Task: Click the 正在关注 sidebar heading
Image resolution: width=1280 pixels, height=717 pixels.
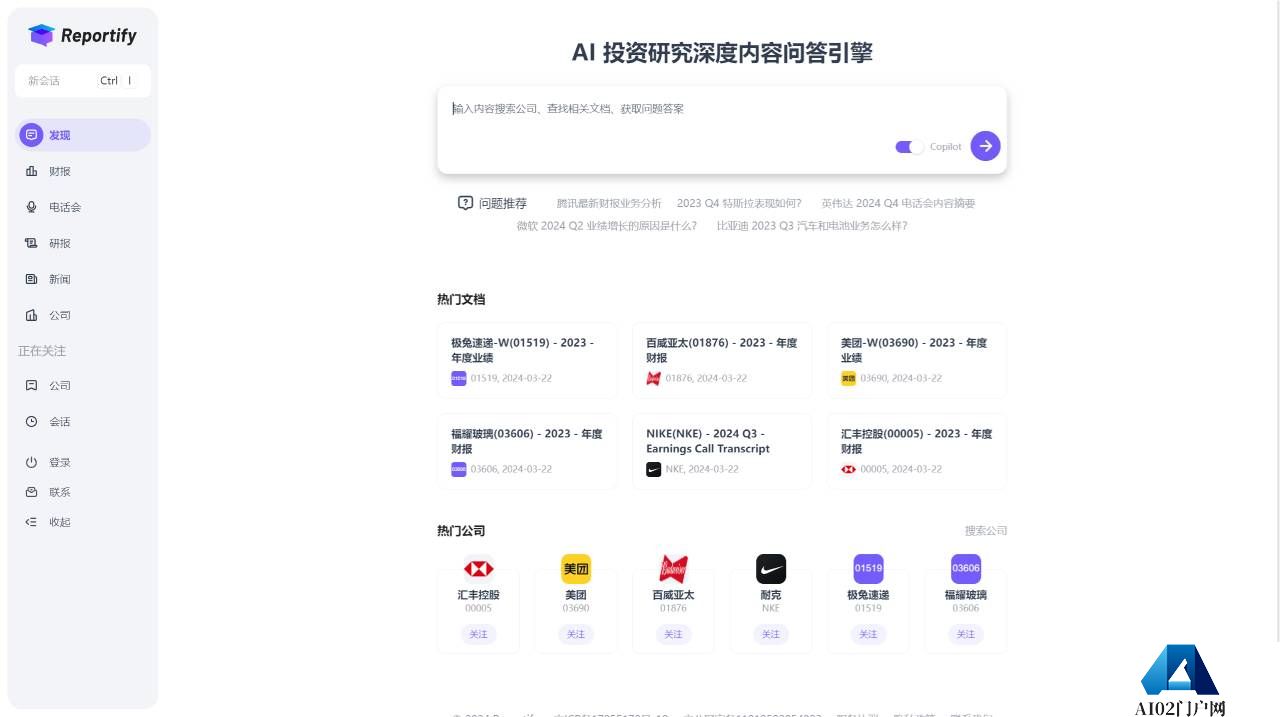Action: 42,351
